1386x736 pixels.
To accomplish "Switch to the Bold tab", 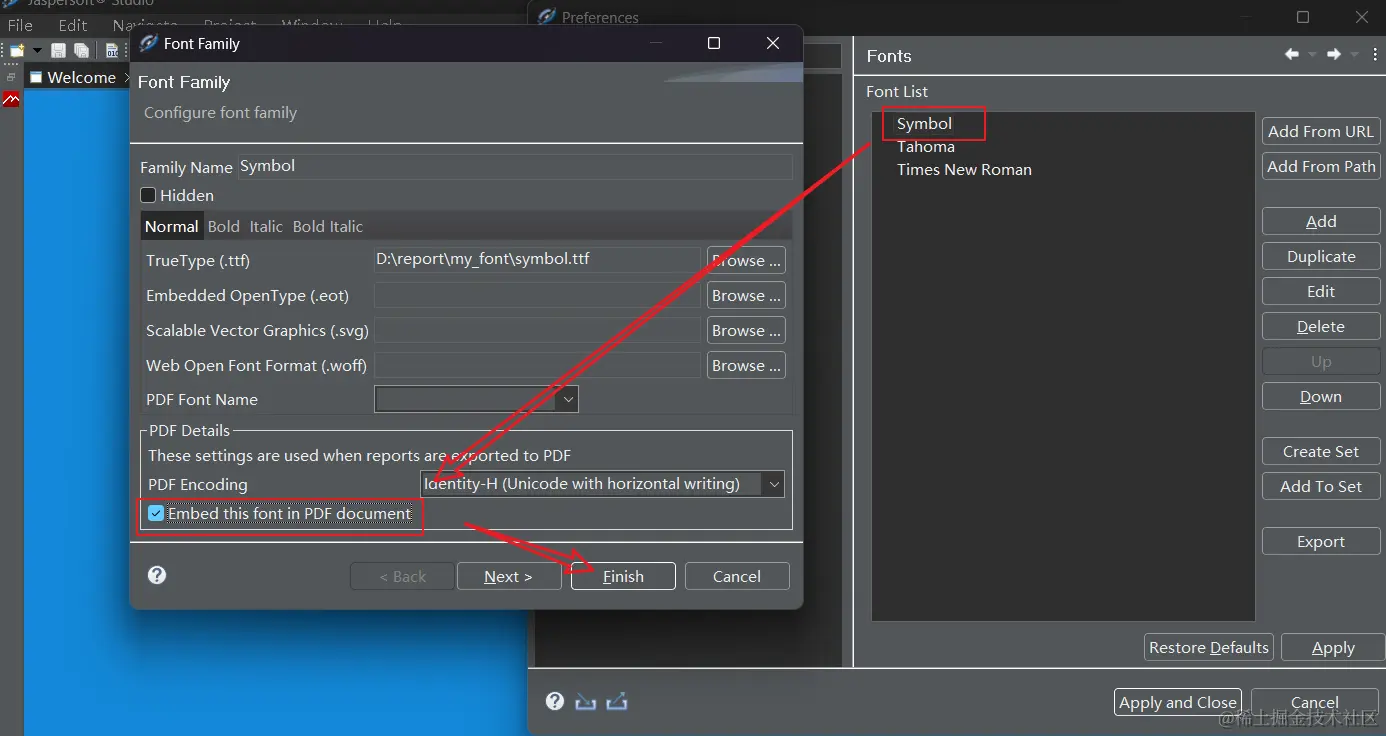I will pos(224,226).
